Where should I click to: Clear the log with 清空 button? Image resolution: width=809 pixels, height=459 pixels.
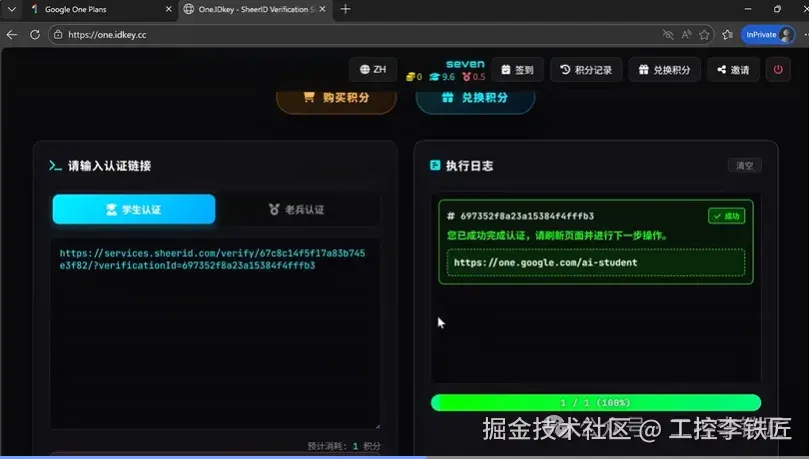tap(745, 166)
